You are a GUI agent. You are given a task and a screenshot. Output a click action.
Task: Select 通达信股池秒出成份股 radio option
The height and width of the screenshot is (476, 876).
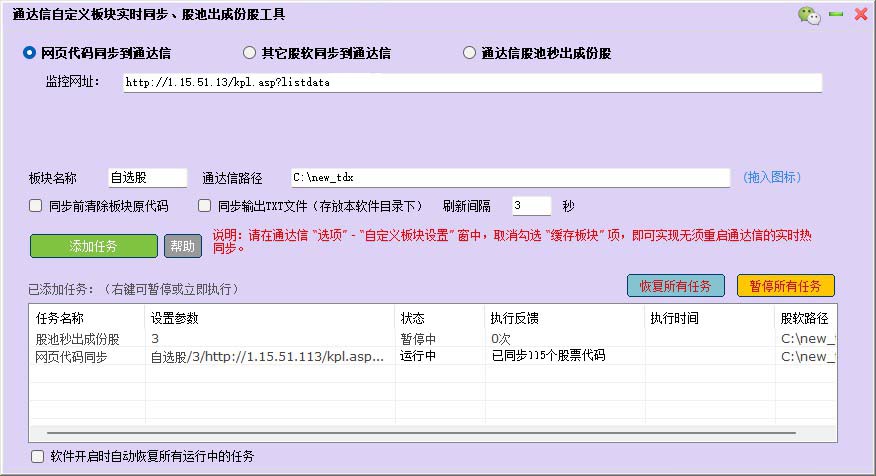click(470, 53)
